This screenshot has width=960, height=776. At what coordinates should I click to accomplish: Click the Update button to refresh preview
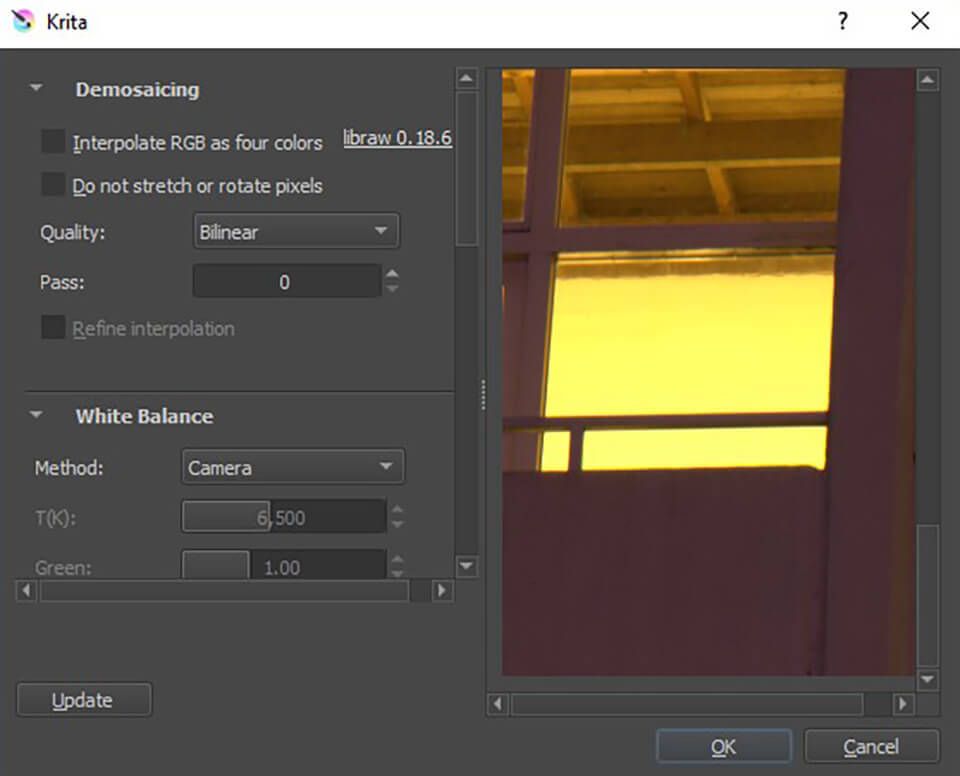click(x=83, y=699)
